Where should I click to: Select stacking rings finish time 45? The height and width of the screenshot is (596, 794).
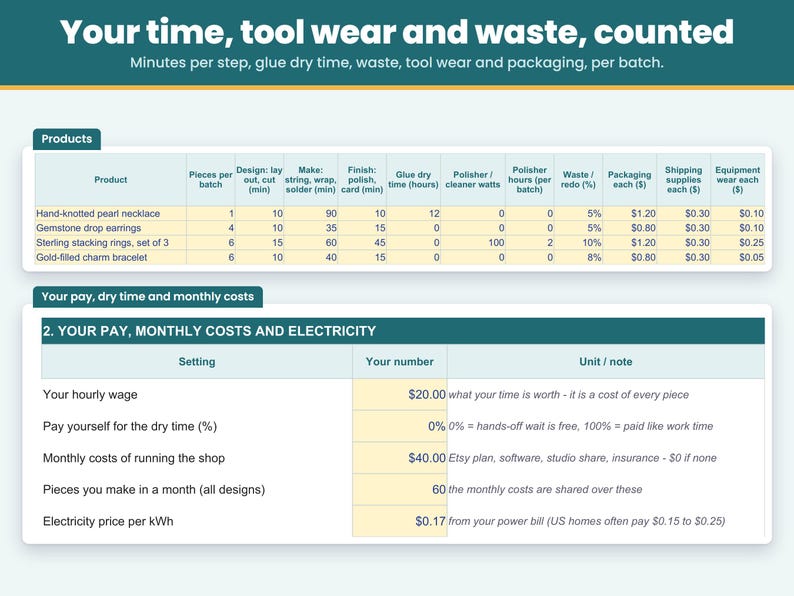[362, 243]
